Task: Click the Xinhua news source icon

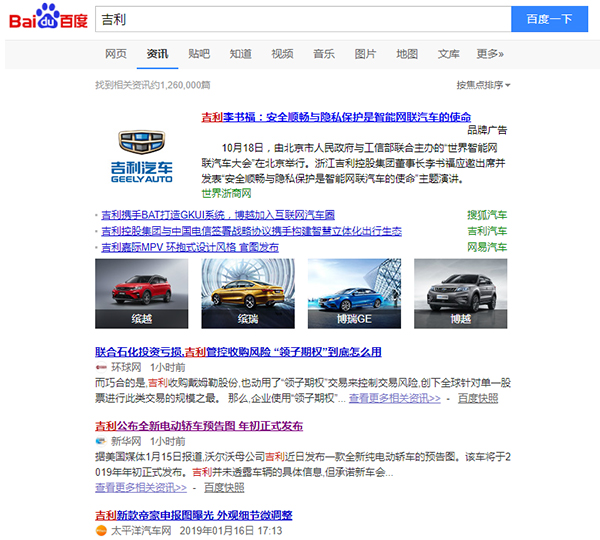Action: point(101,441)
